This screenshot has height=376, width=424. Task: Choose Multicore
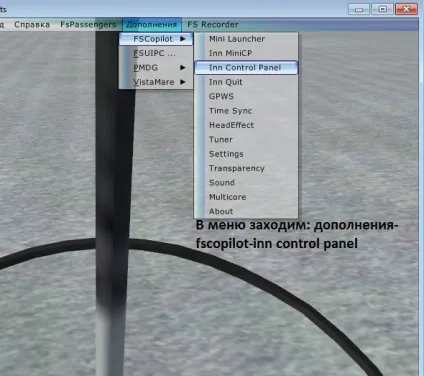246,197
